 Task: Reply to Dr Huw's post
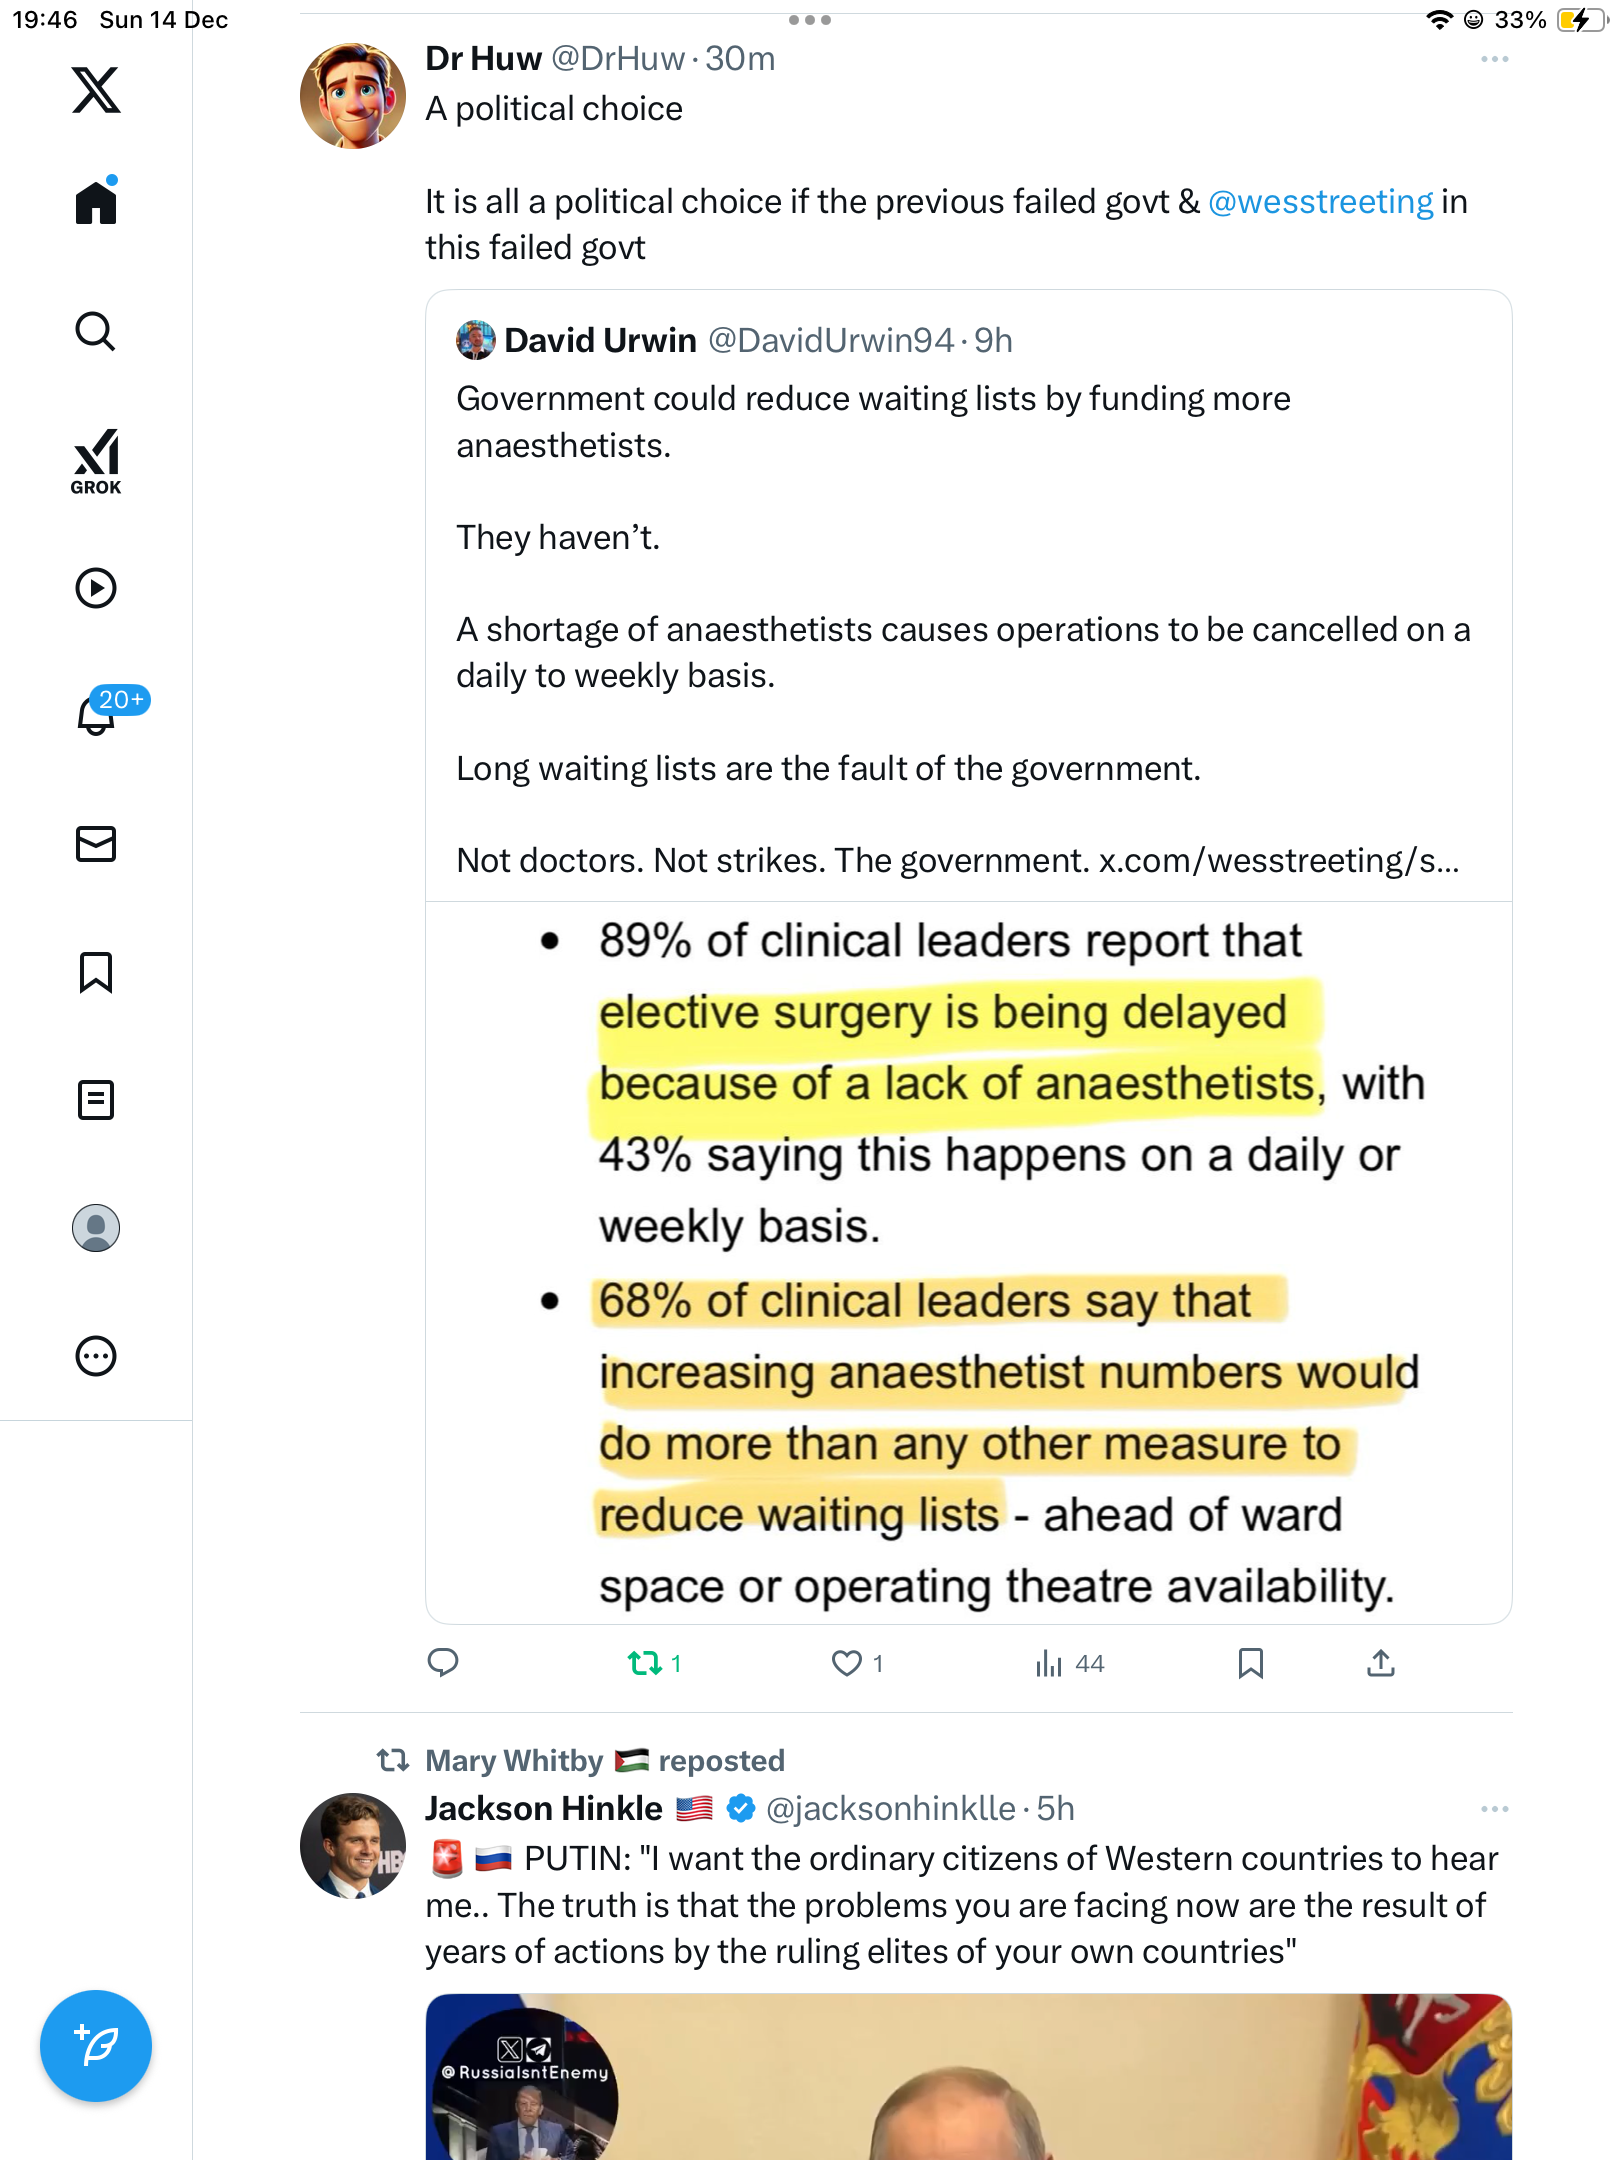pos(443,1663)
